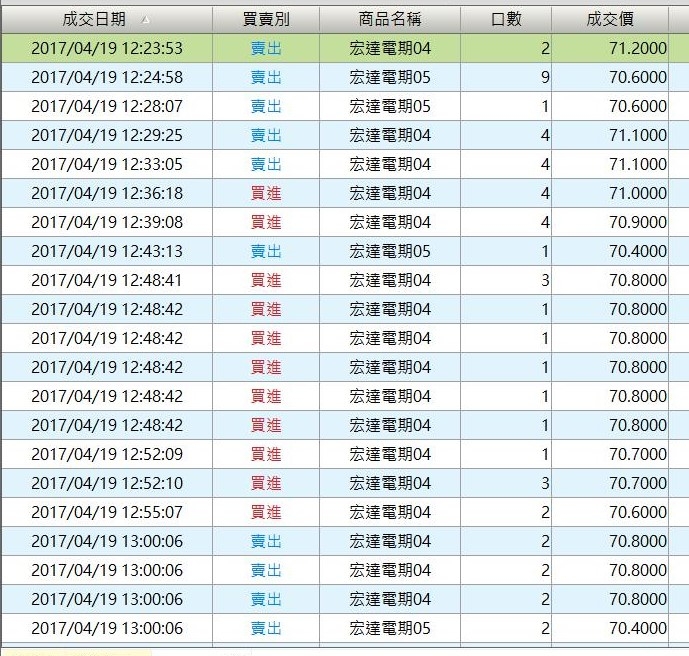Select the date cell 2017/04/19 12:29:25
The height and width of the screenshot is (656, 689).
coord(107,135)
